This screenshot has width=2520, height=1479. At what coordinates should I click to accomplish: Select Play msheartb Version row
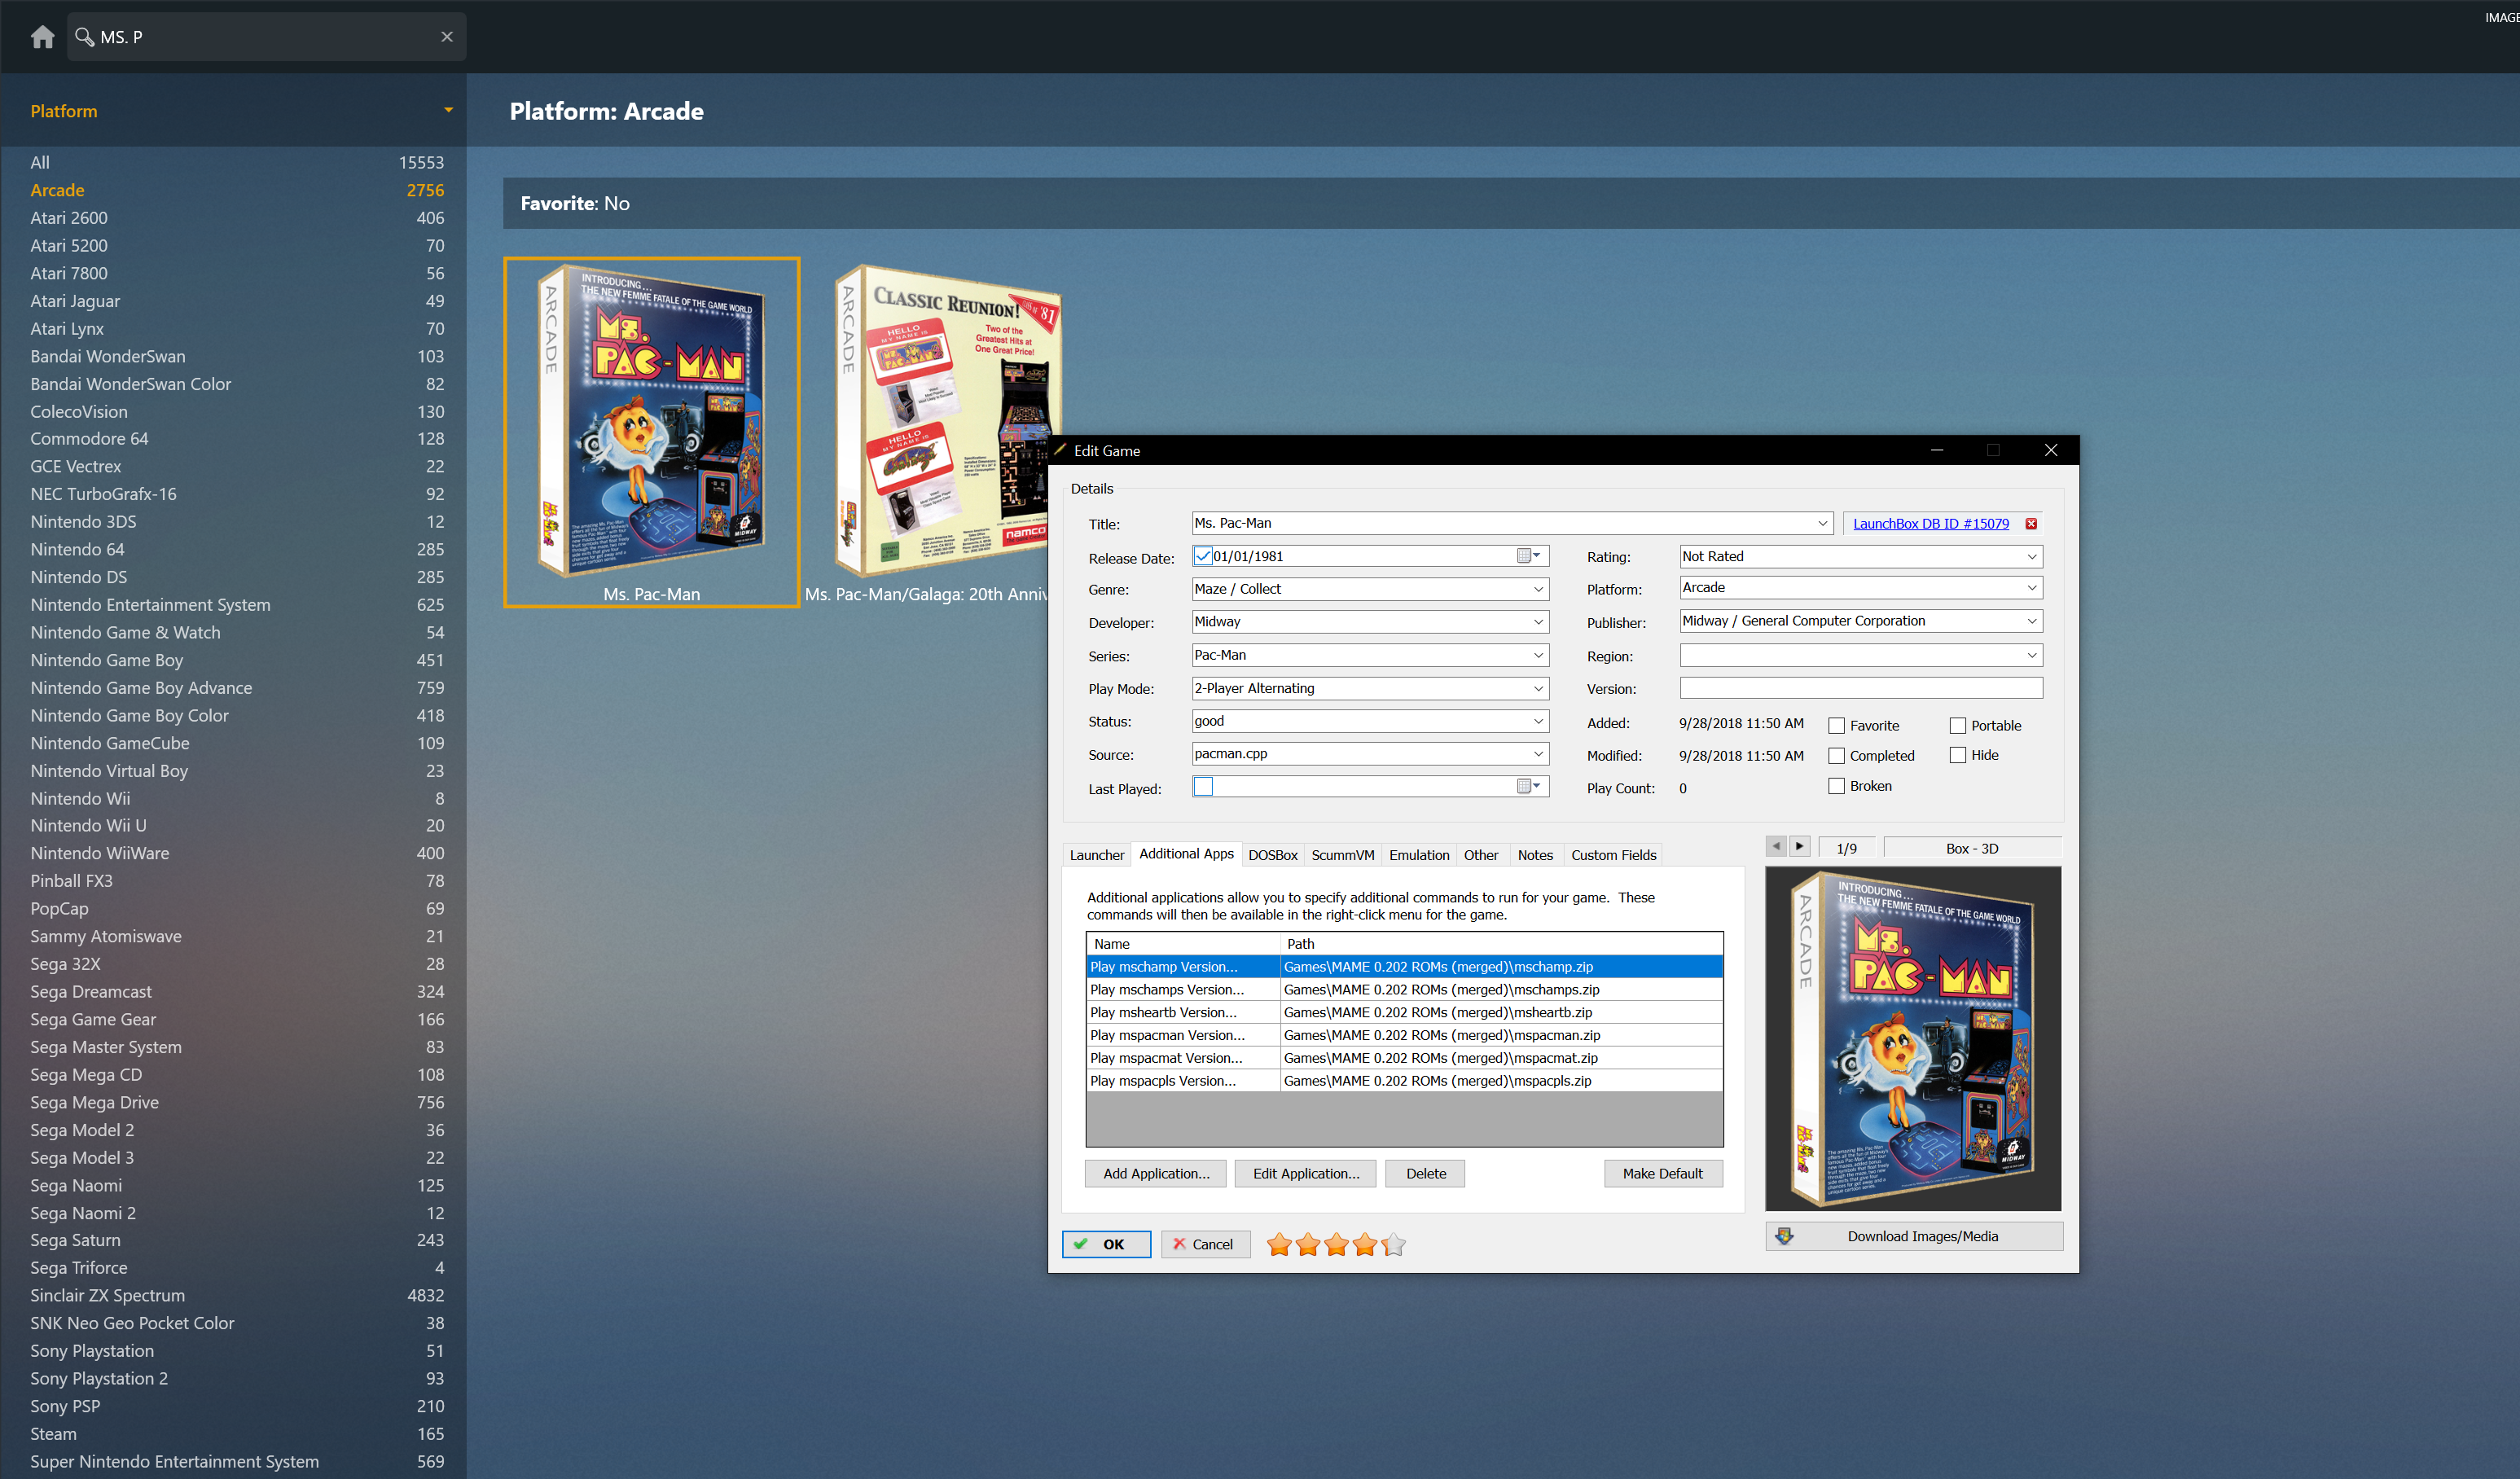coord(1404,1012)
